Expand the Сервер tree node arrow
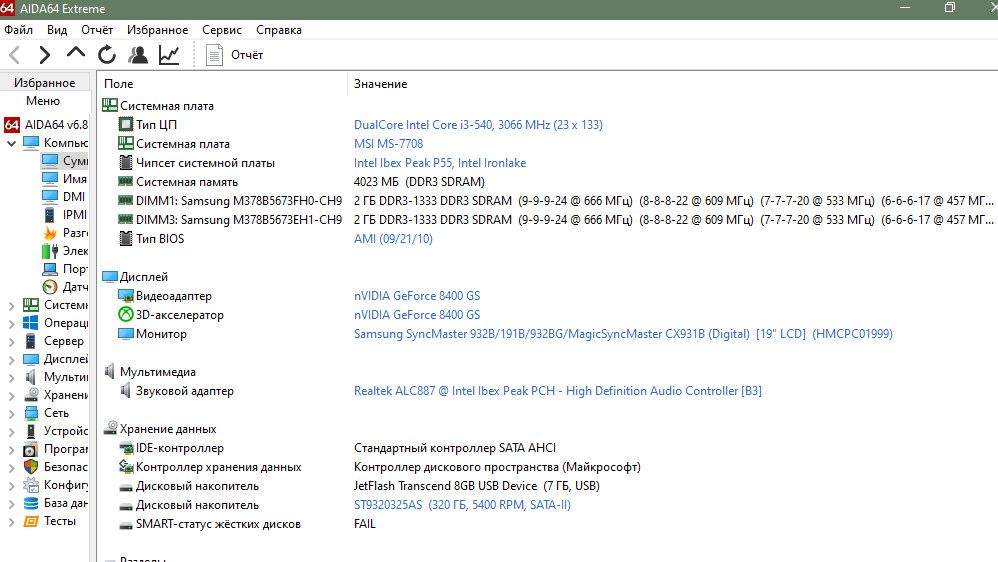Image resolution: width=998 pixels, height=562 pixels. 11,341
